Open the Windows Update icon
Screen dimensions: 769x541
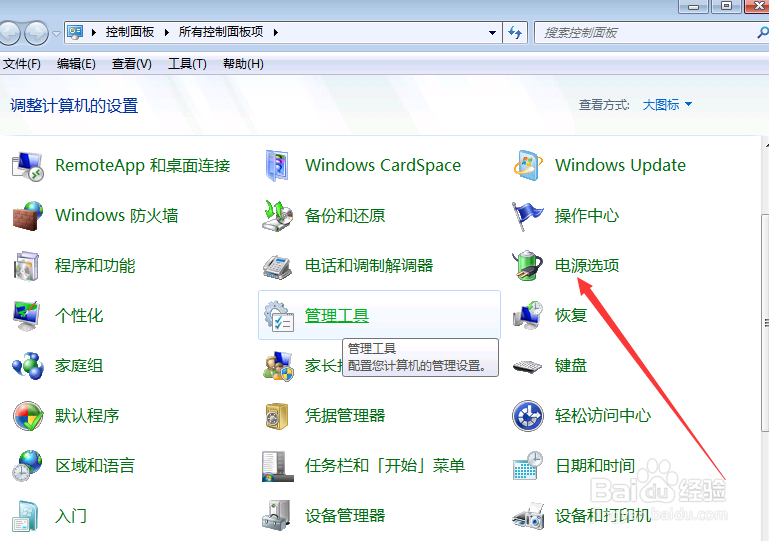coord(528,166)
